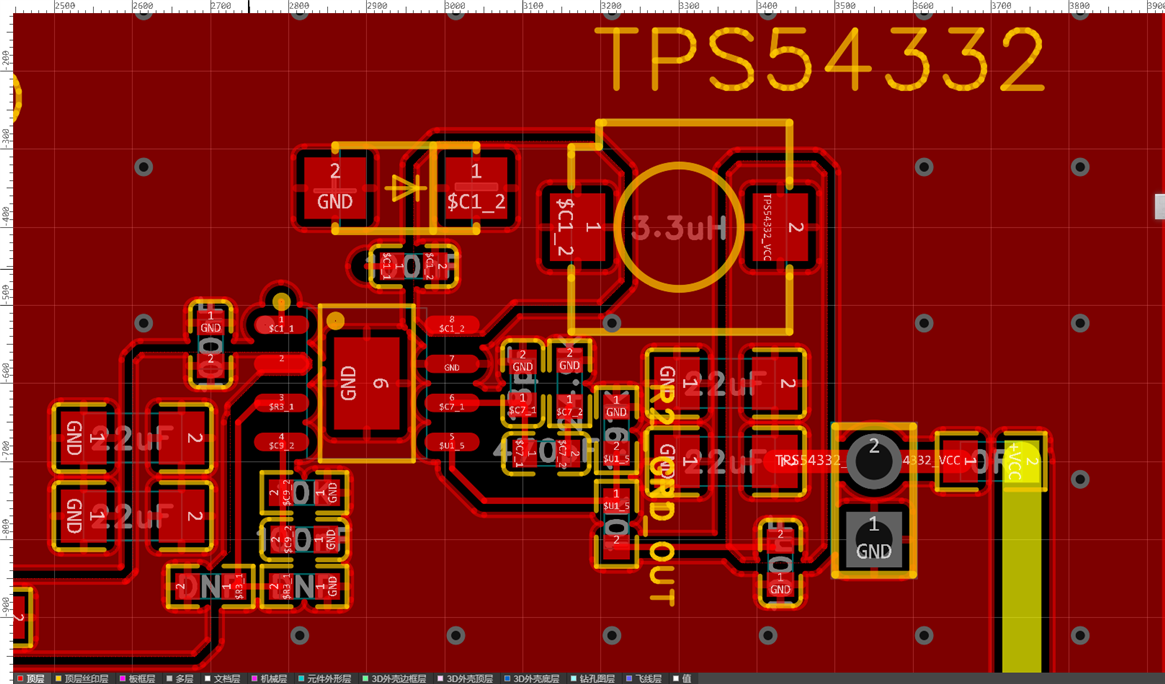Click the large GND pad 9 of IC
Image resolution: width=1165 pixels, height=684 pixels.
366,383
